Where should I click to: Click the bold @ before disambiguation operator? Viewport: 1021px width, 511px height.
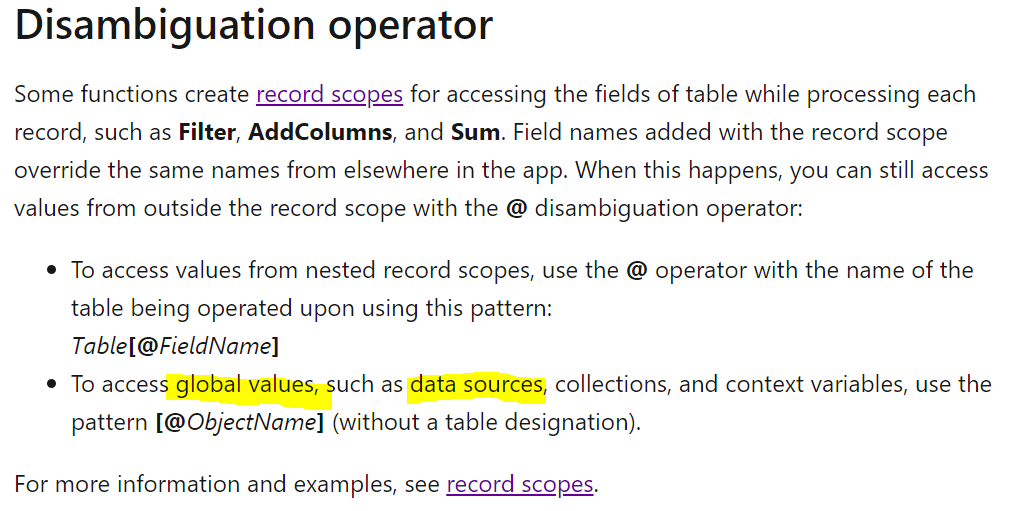pos(516,209)
